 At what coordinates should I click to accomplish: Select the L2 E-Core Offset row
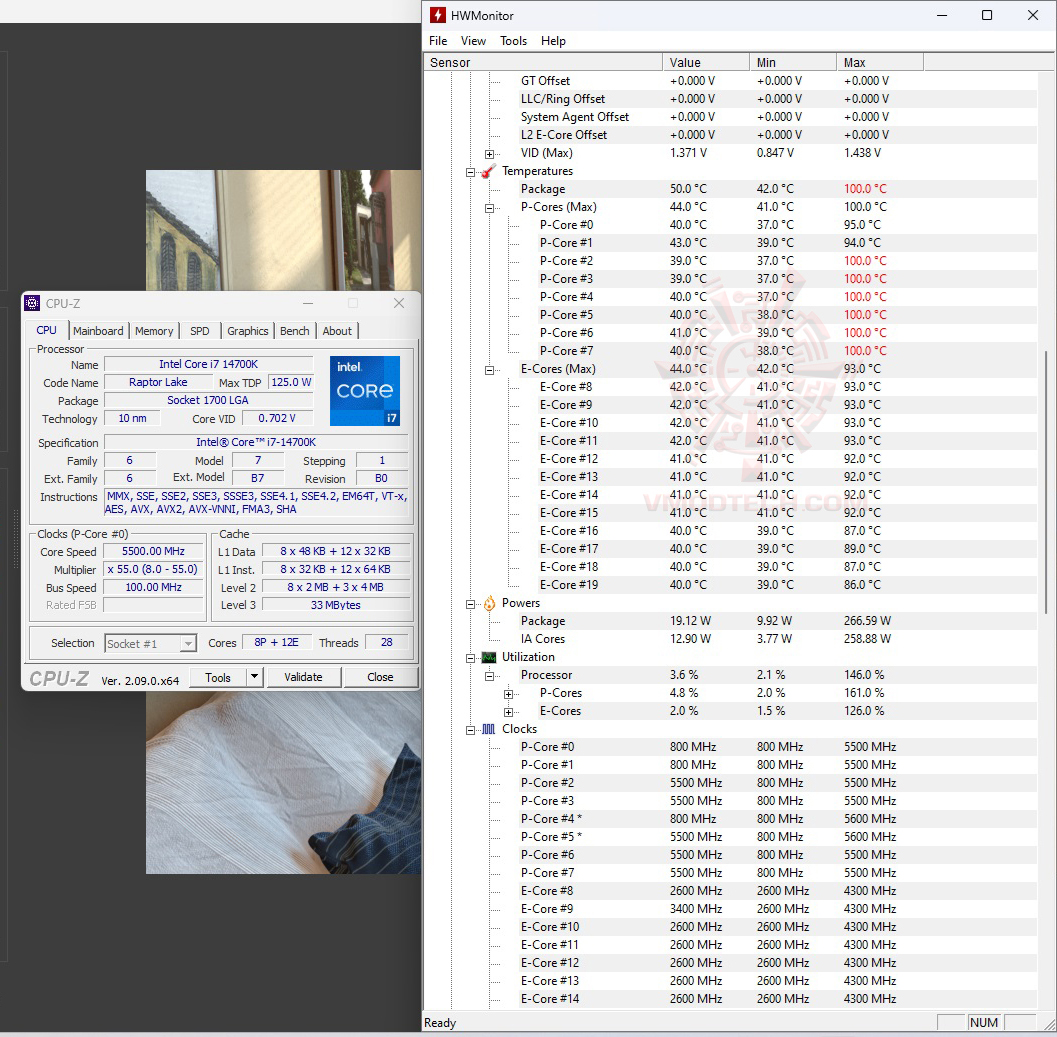(778, 135)
